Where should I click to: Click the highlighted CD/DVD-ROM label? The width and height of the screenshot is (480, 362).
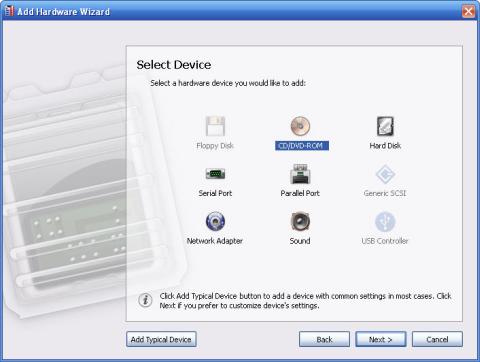pos(302,146)
